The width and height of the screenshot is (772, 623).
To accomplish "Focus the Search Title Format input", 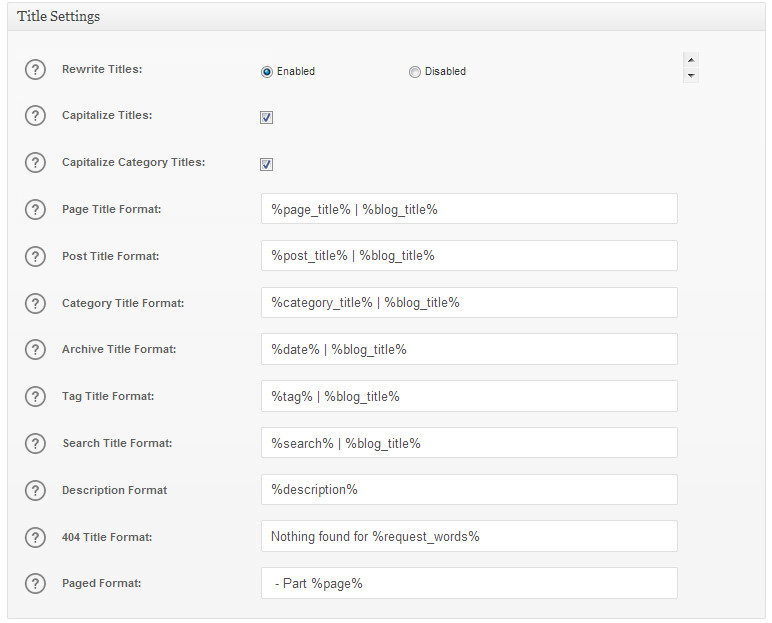I will (469, 443).
